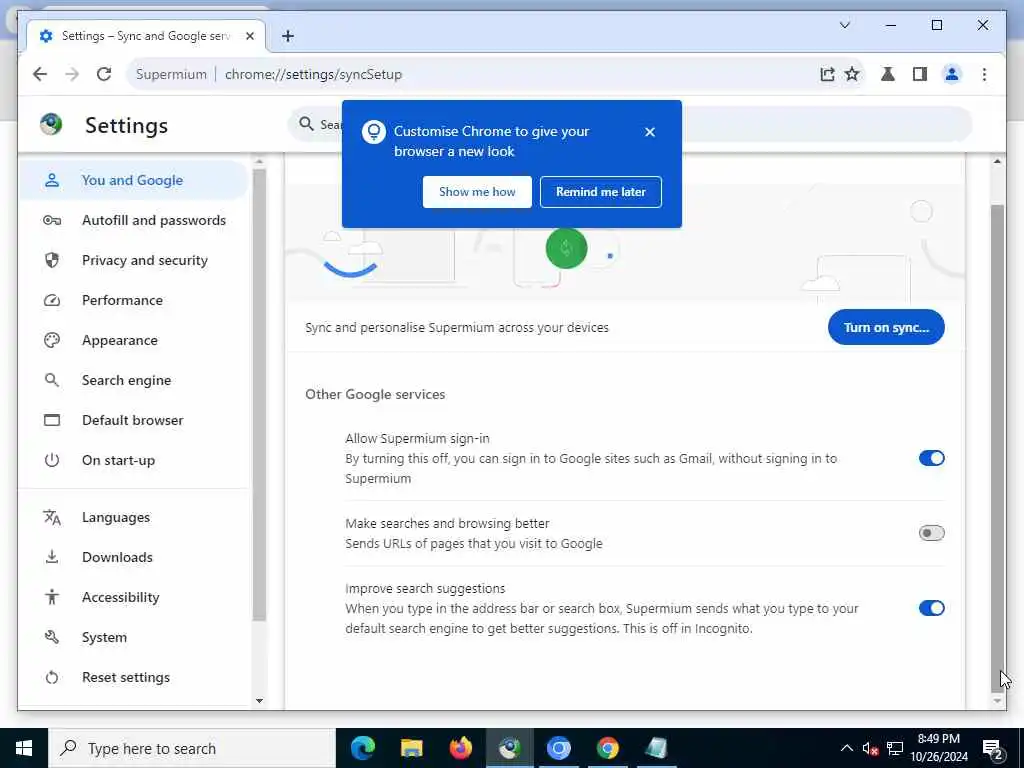Open the three-dot browser menu

tap(984, 74)
